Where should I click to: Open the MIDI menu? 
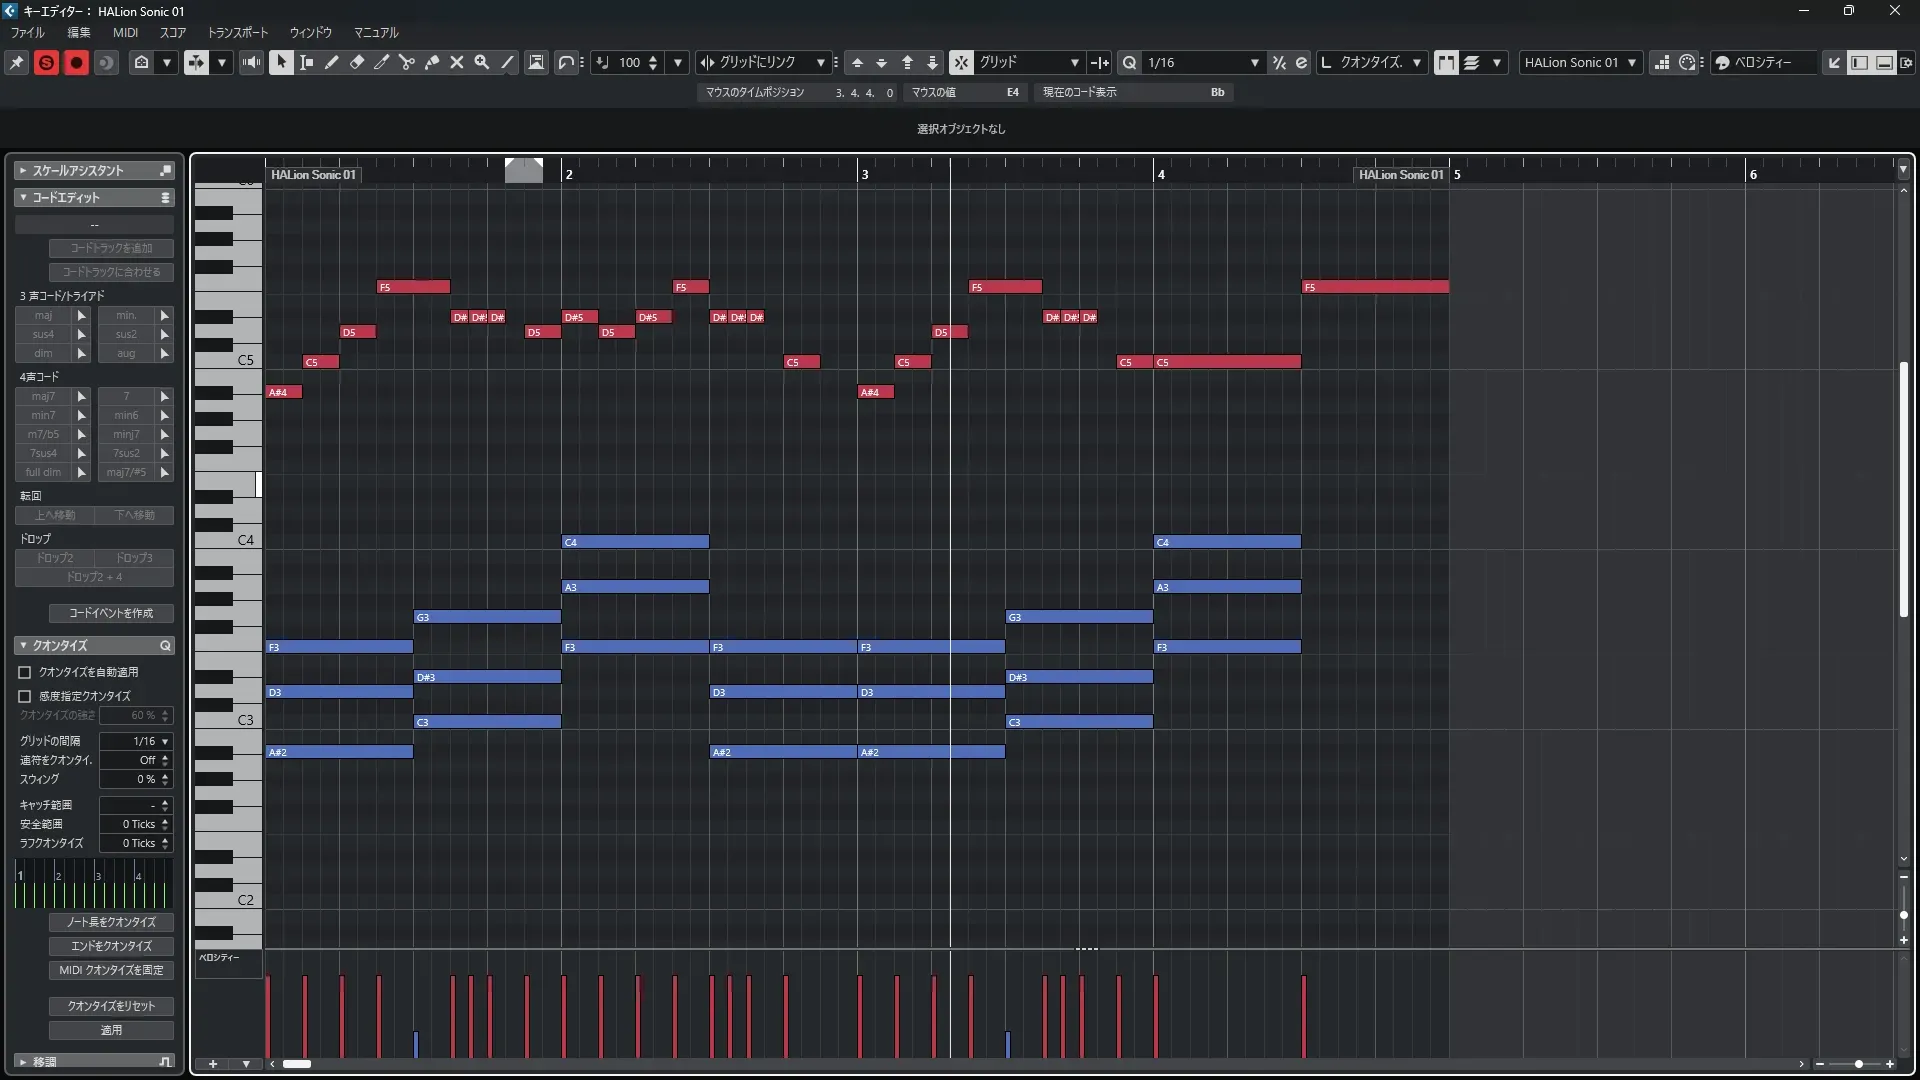(x=125, y=32)
